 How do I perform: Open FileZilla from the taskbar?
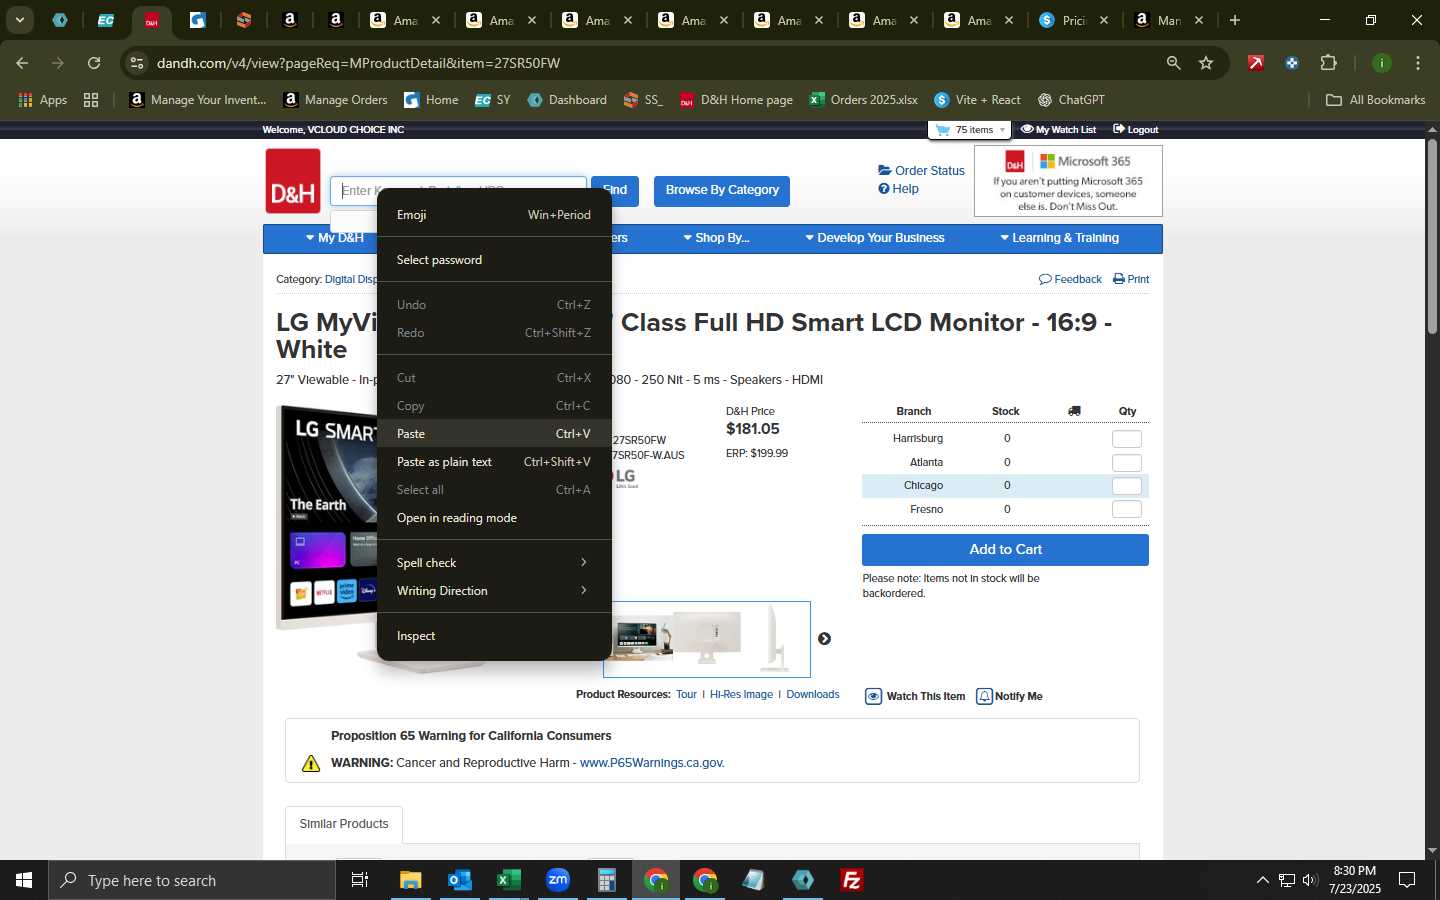point(852,880)
